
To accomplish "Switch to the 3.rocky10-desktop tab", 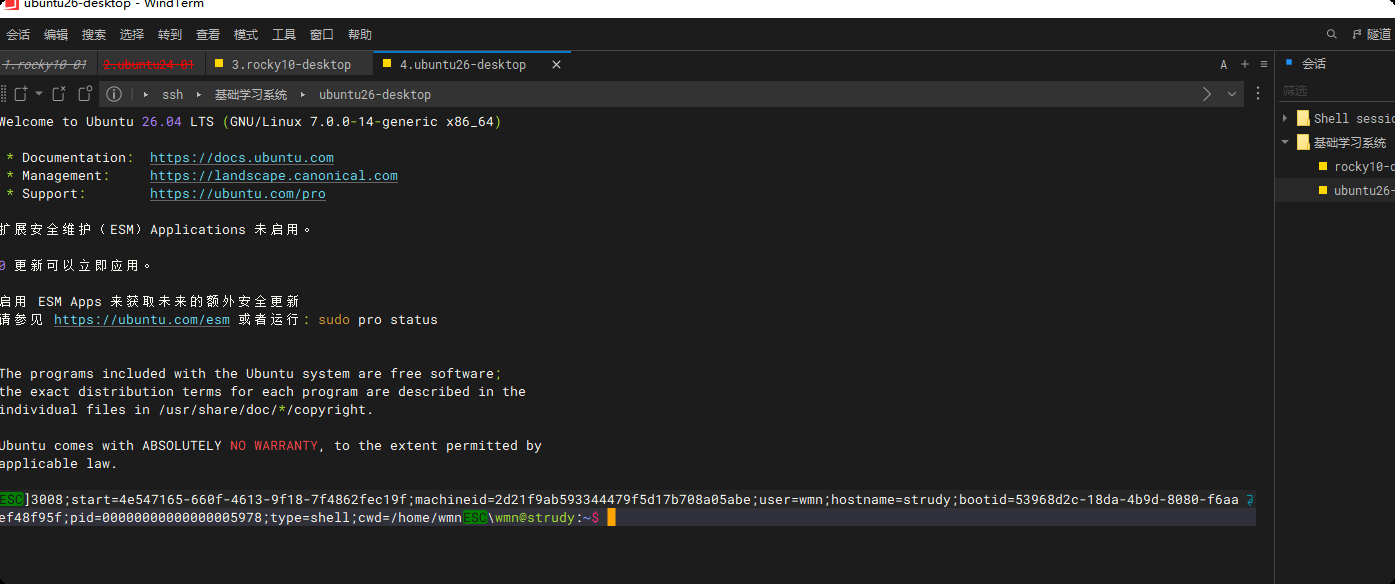I will [288, 64].
